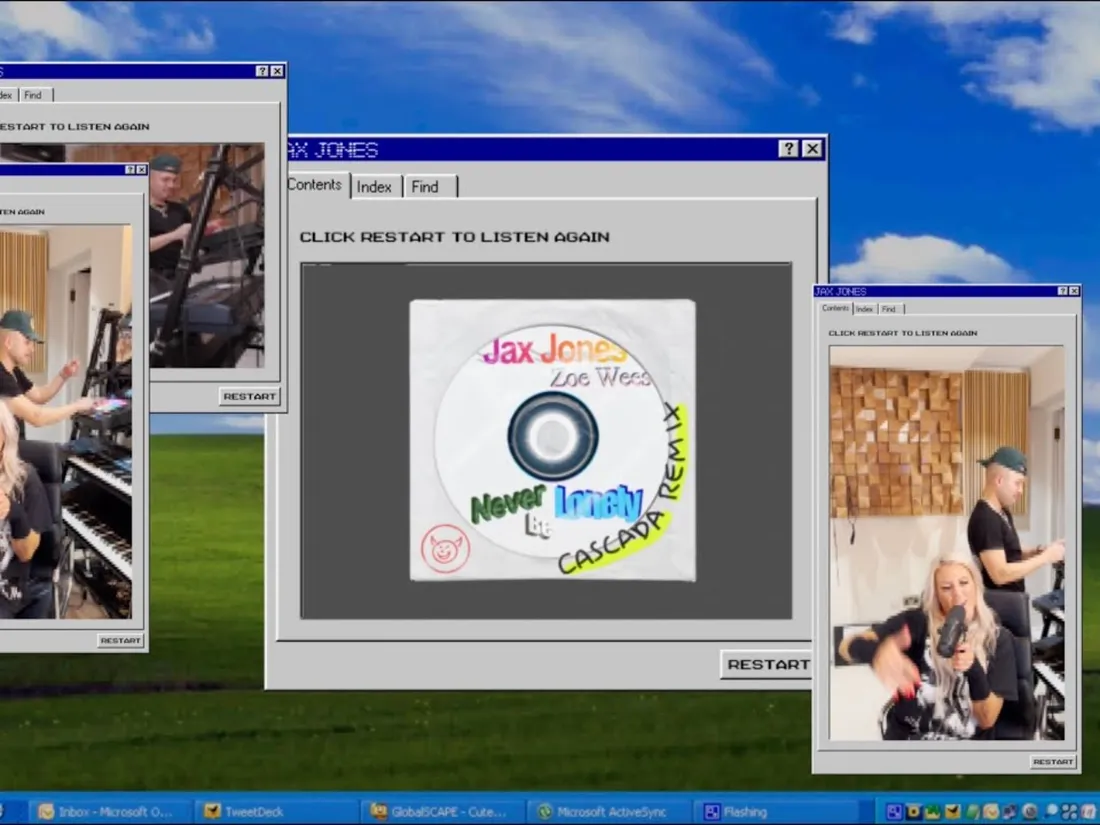Image resolution: width=1100 pixels, height=825 pixels.
Task: Click the piano photo in lower-left window
Action: (x=65, y=422)
